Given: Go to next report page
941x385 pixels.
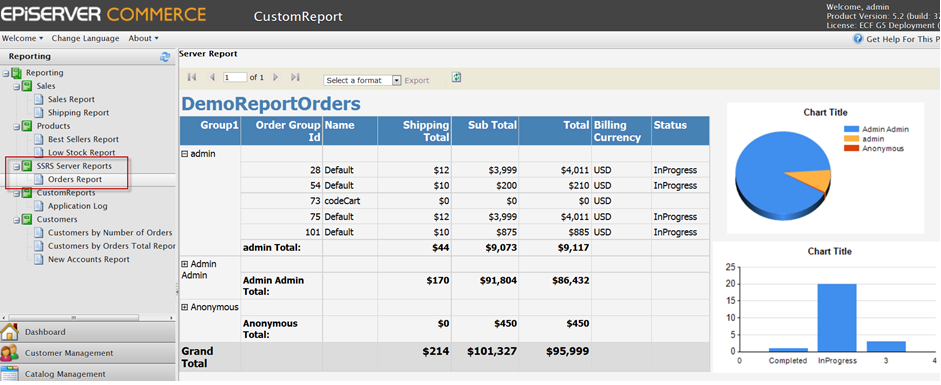Looking at the screenshot, I should [275, 77].
